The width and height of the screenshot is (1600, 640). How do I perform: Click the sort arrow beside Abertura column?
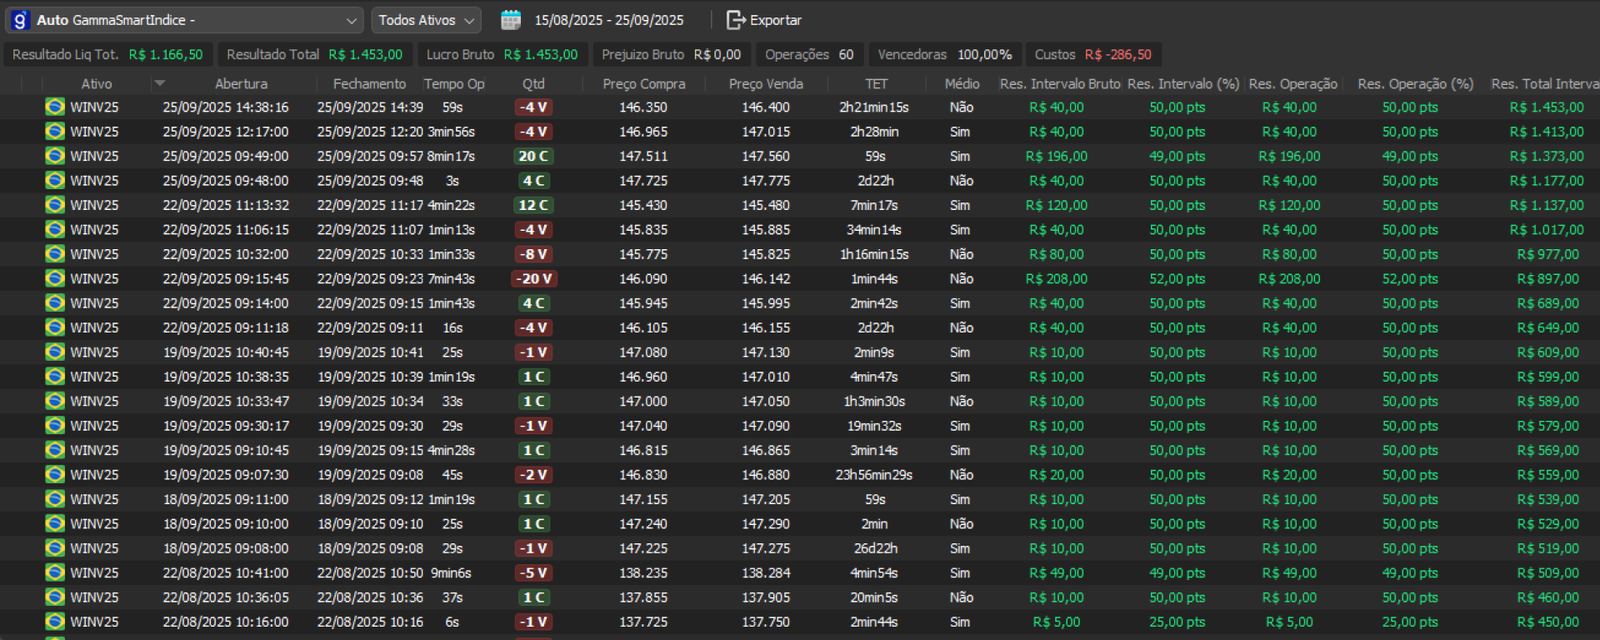pos(160,84)
